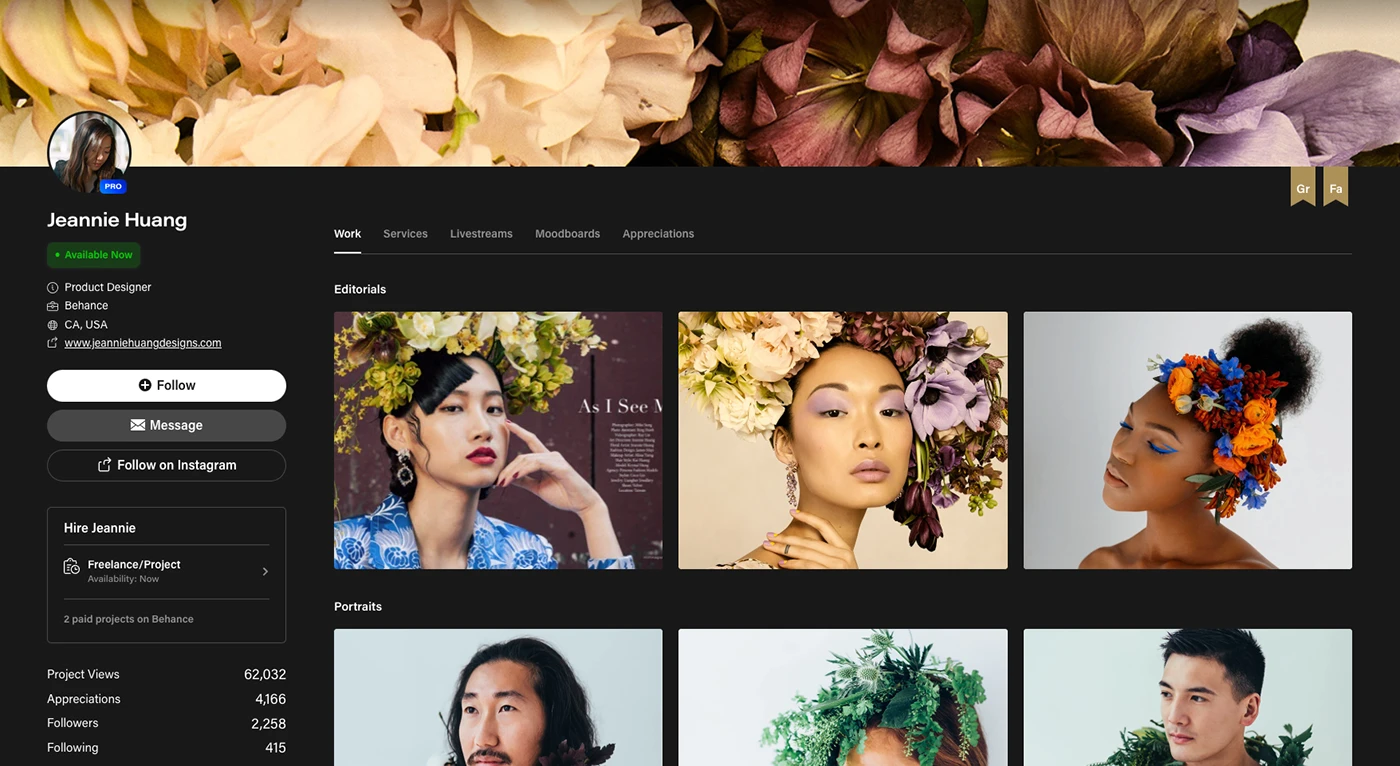
Task: Open Jeannie Huang's profile avatar photo
Action: coord(89,152)
